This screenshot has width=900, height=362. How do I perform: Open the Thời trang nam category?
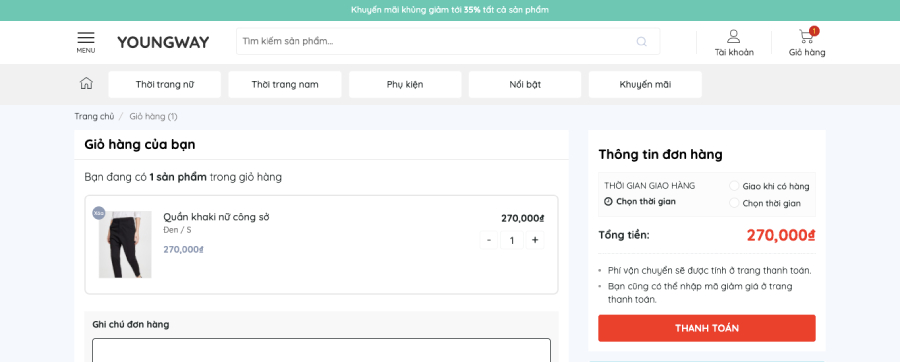(x=285, y=84)
